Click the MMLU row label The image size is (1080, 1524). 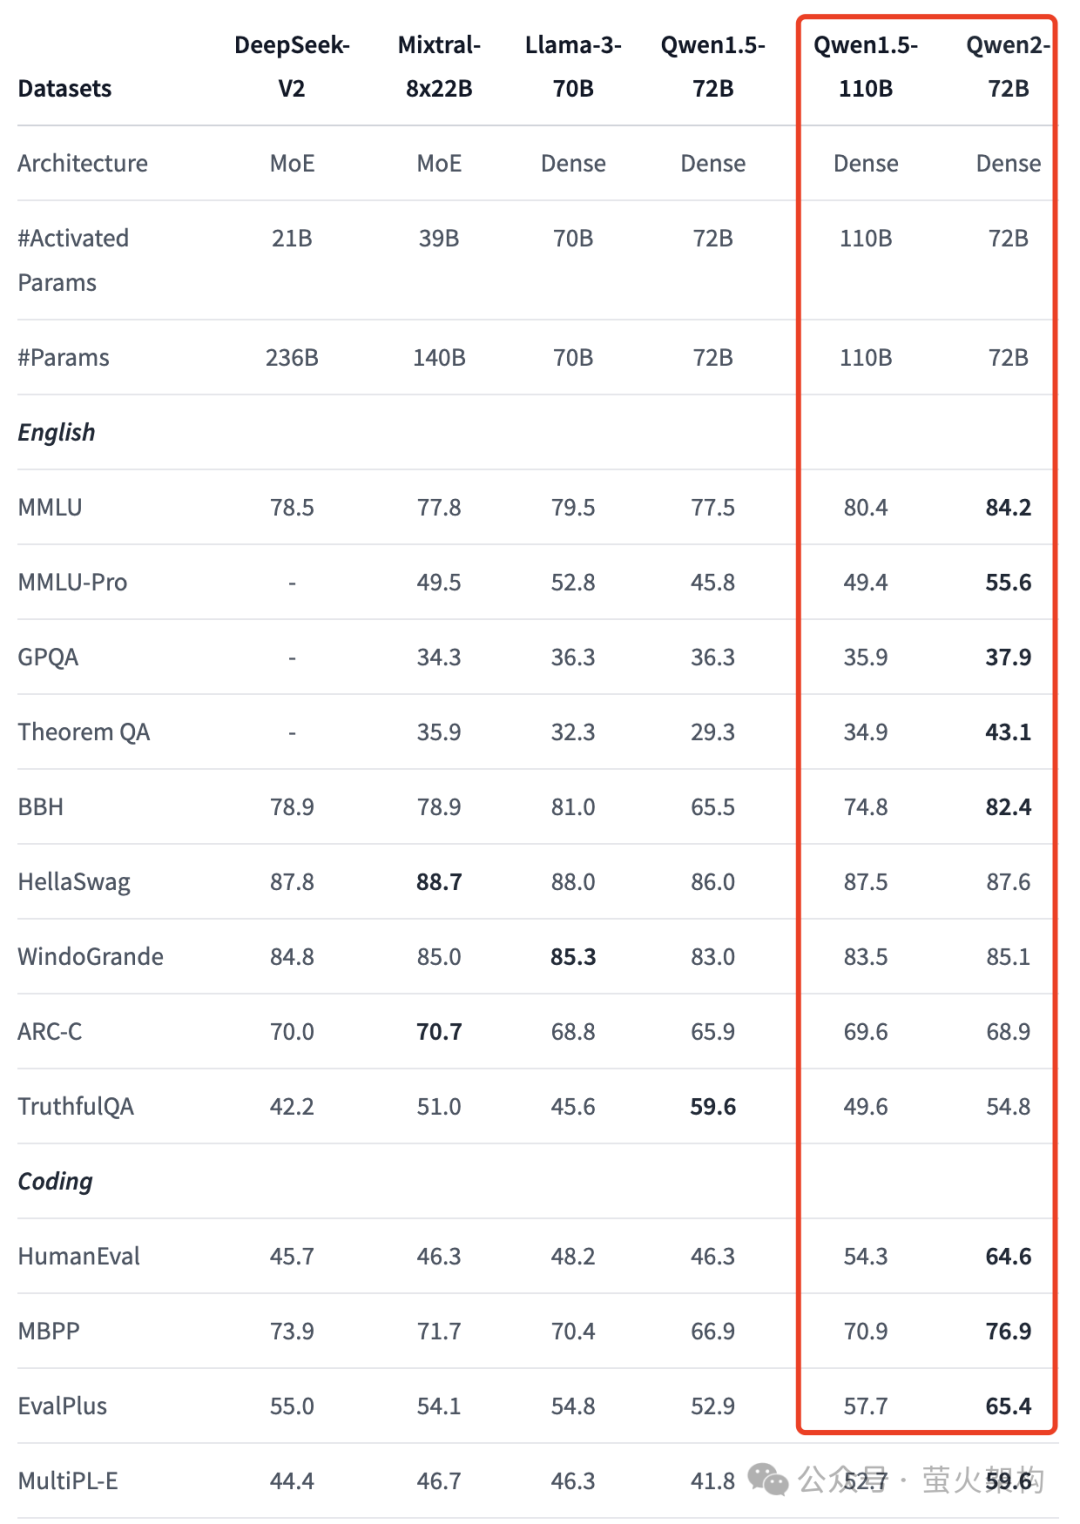[50, 508]
